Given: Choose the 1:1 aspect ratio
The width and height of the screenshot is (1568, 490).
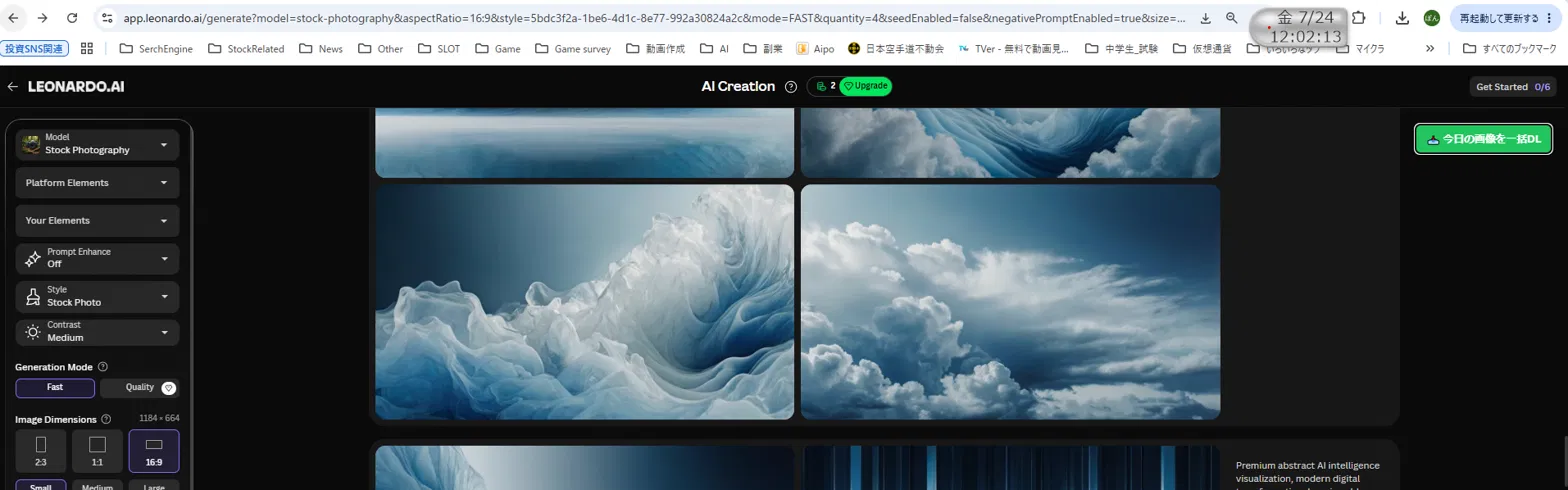Looking at the screenshot, I should (98, 451).
